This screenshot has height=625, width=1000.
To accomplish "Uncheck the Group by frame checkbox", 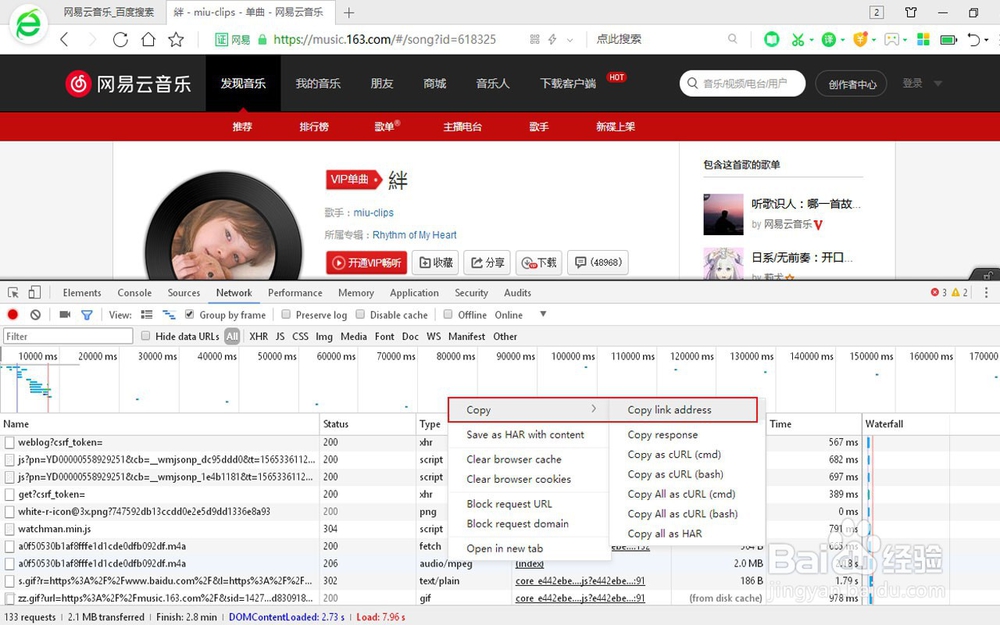I will coord(189,314).
